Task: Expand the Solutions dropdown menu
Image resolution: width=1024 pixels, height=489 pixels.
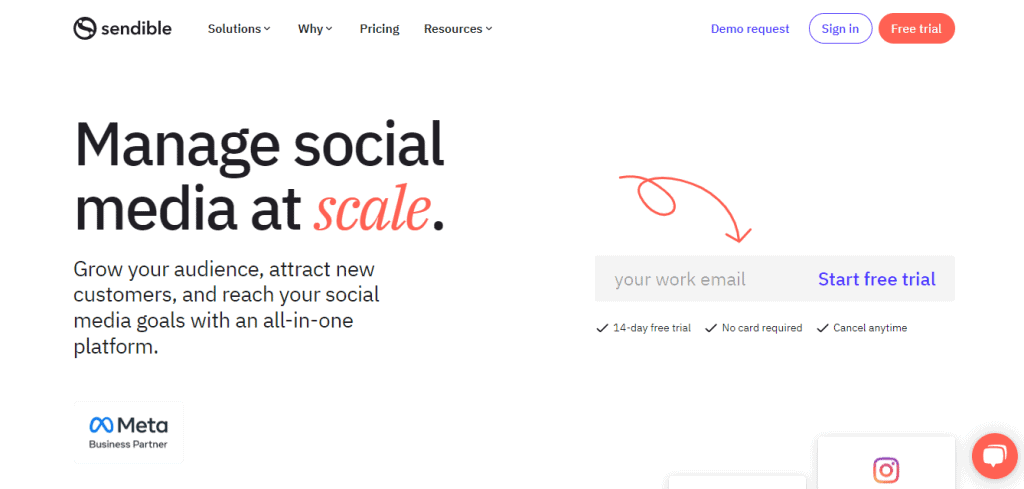Action: pos(239,29)
